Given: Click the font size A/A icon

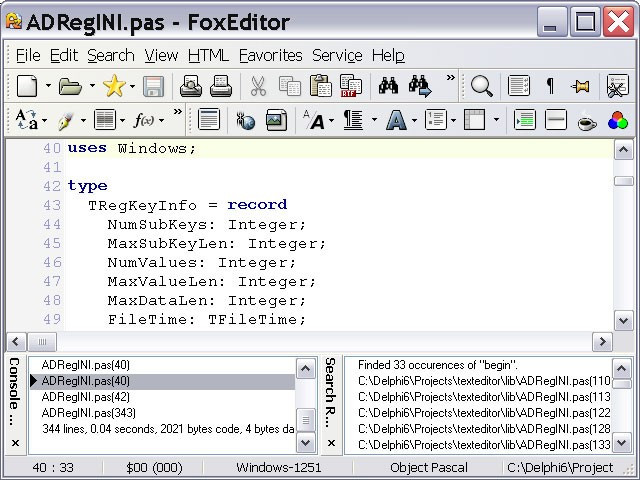Looking at the screenshot, I should (313, 120).
